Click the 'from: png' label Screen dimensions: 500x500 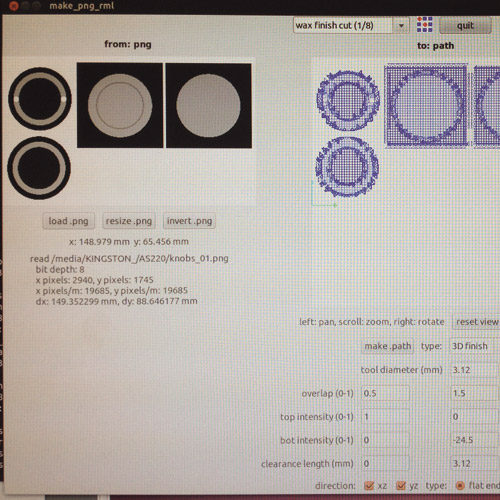128,44
